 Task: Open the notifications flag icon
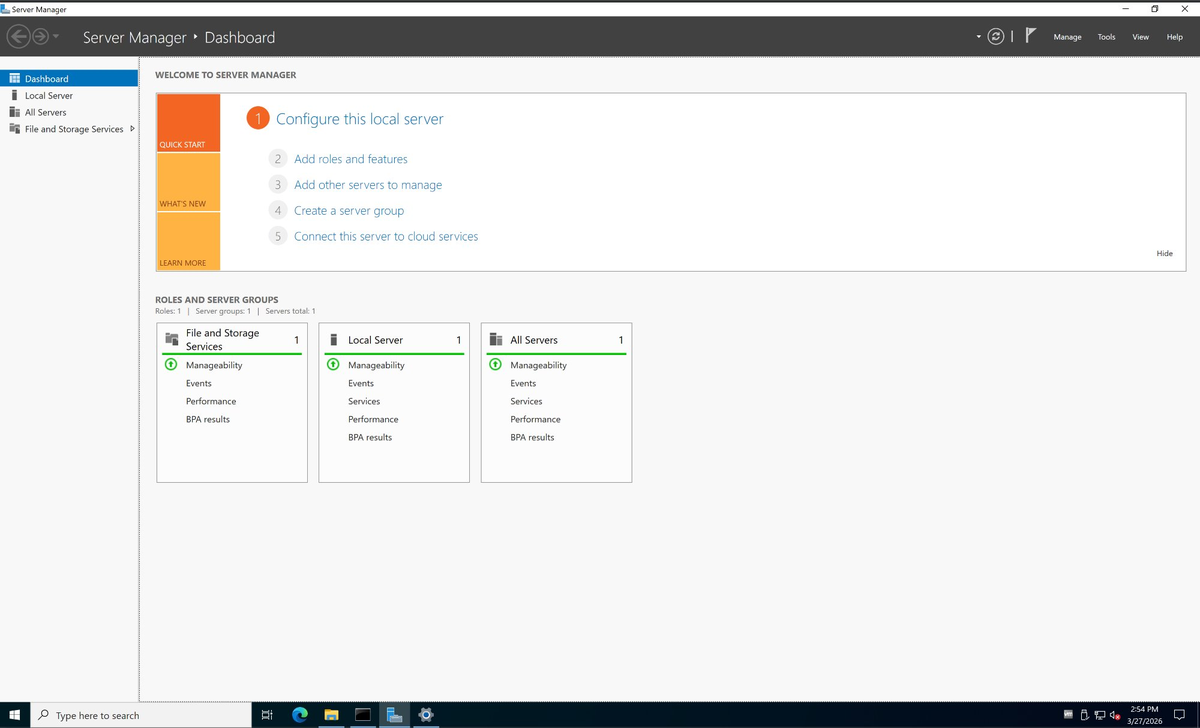click(x=1028, y=36)
